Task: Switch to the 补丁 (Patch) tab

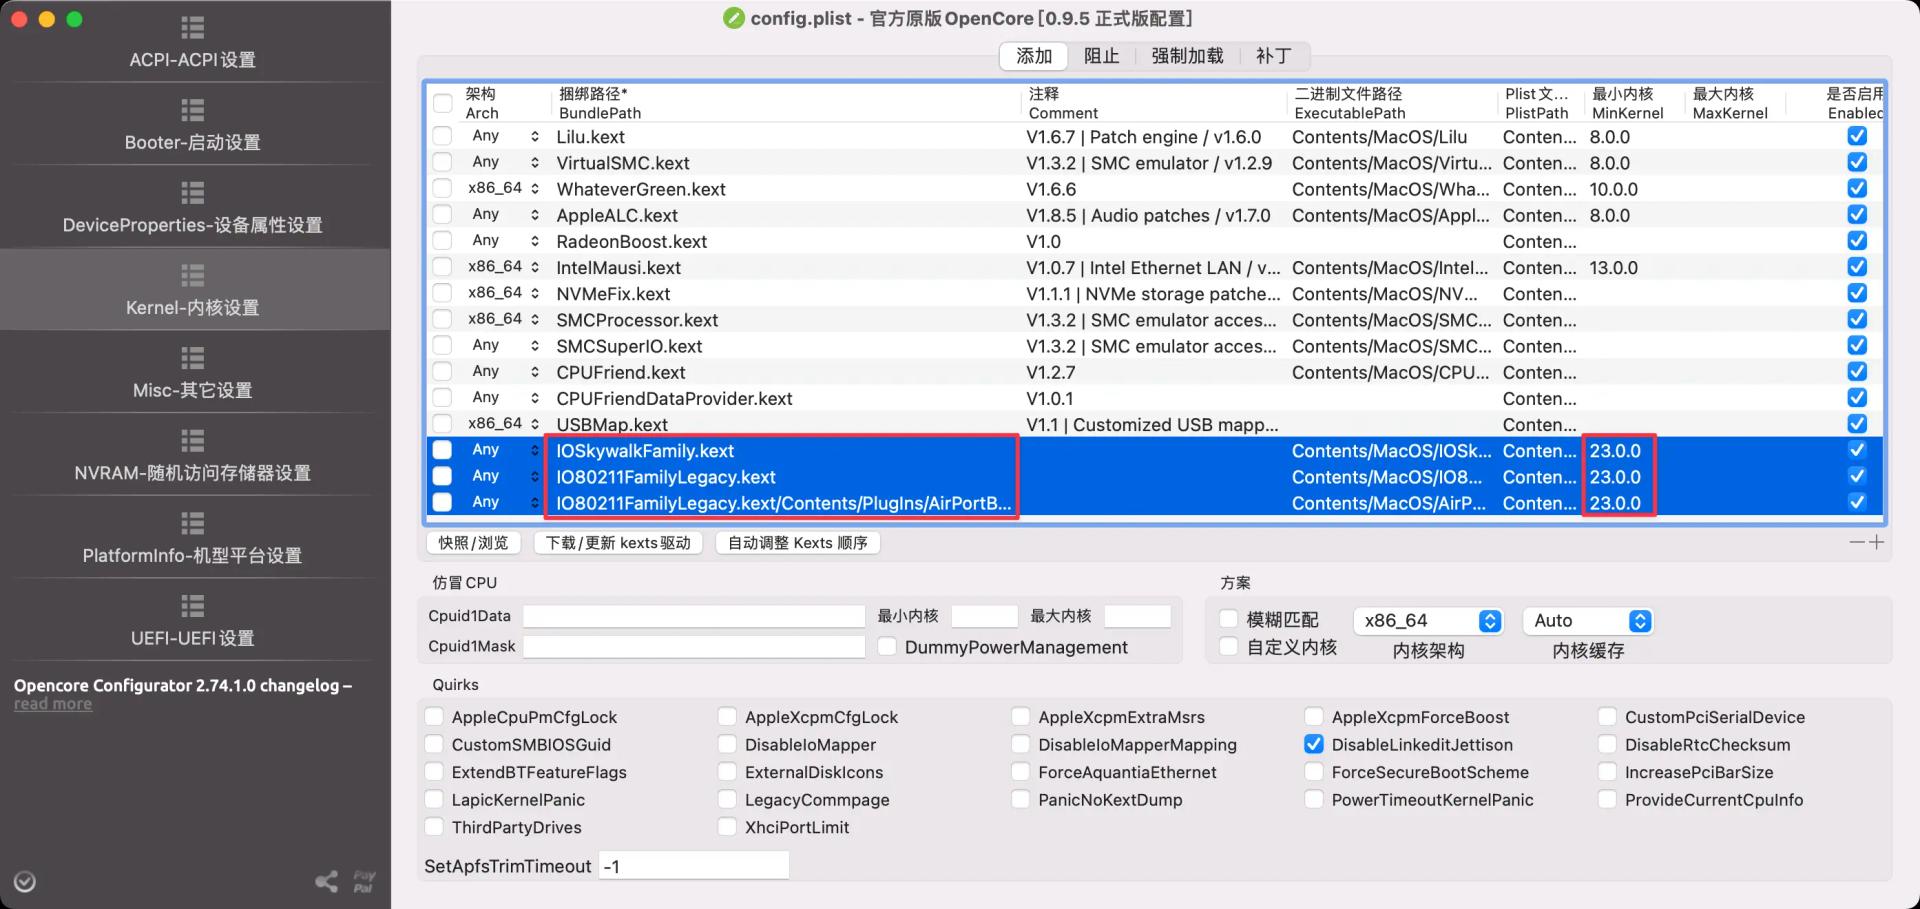Action: point(1273,56)
